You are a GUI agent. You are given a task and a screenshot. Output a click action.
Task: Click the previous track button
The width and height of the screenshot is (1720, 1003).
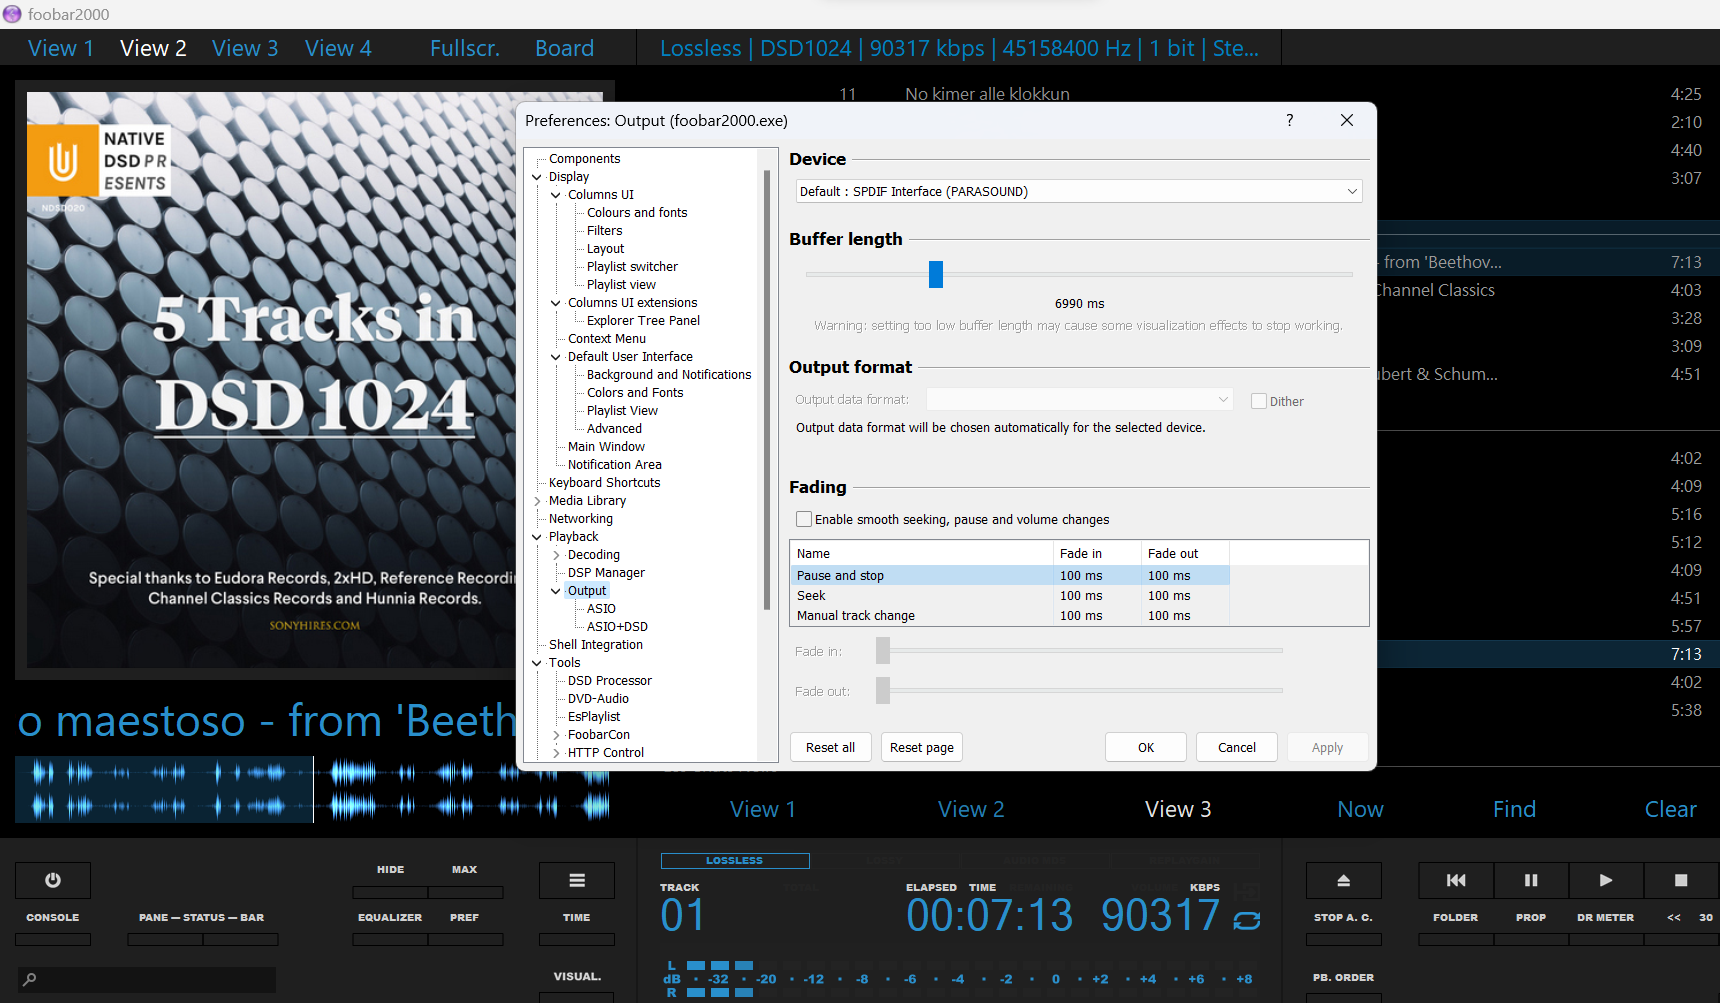click(1456, 880)
